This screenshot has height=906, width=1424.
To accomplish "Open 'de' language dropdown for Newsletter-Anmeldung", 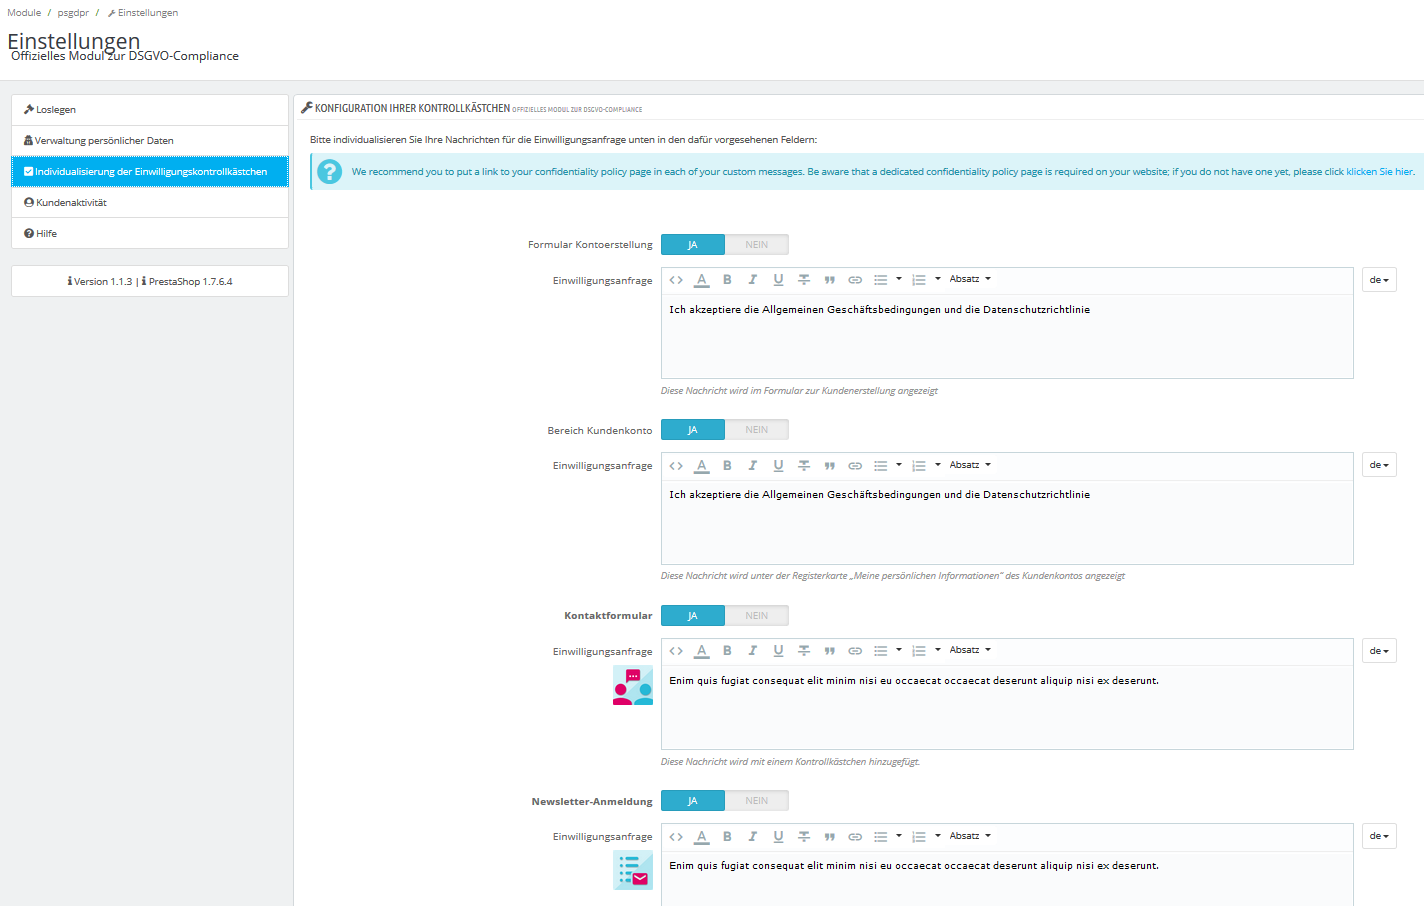I will tap(1379, 836).
